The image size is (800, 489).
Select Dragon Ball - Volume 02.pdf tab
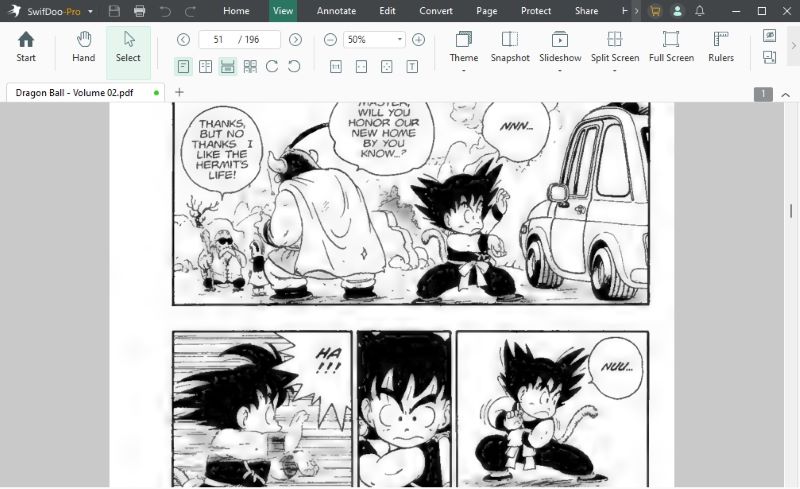pyautogui.click(x=85, y=92)
